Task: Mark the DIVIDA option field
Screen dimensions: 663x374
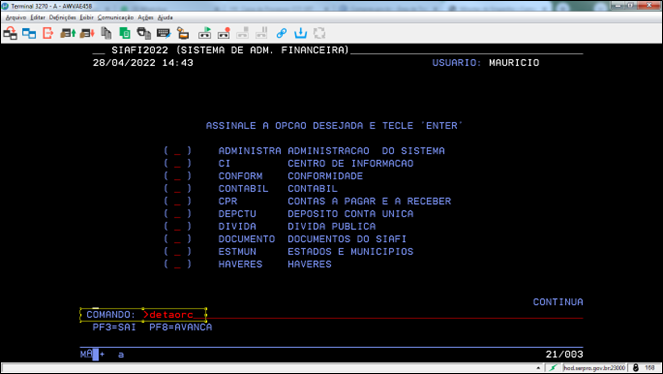Action: (178, 227)
